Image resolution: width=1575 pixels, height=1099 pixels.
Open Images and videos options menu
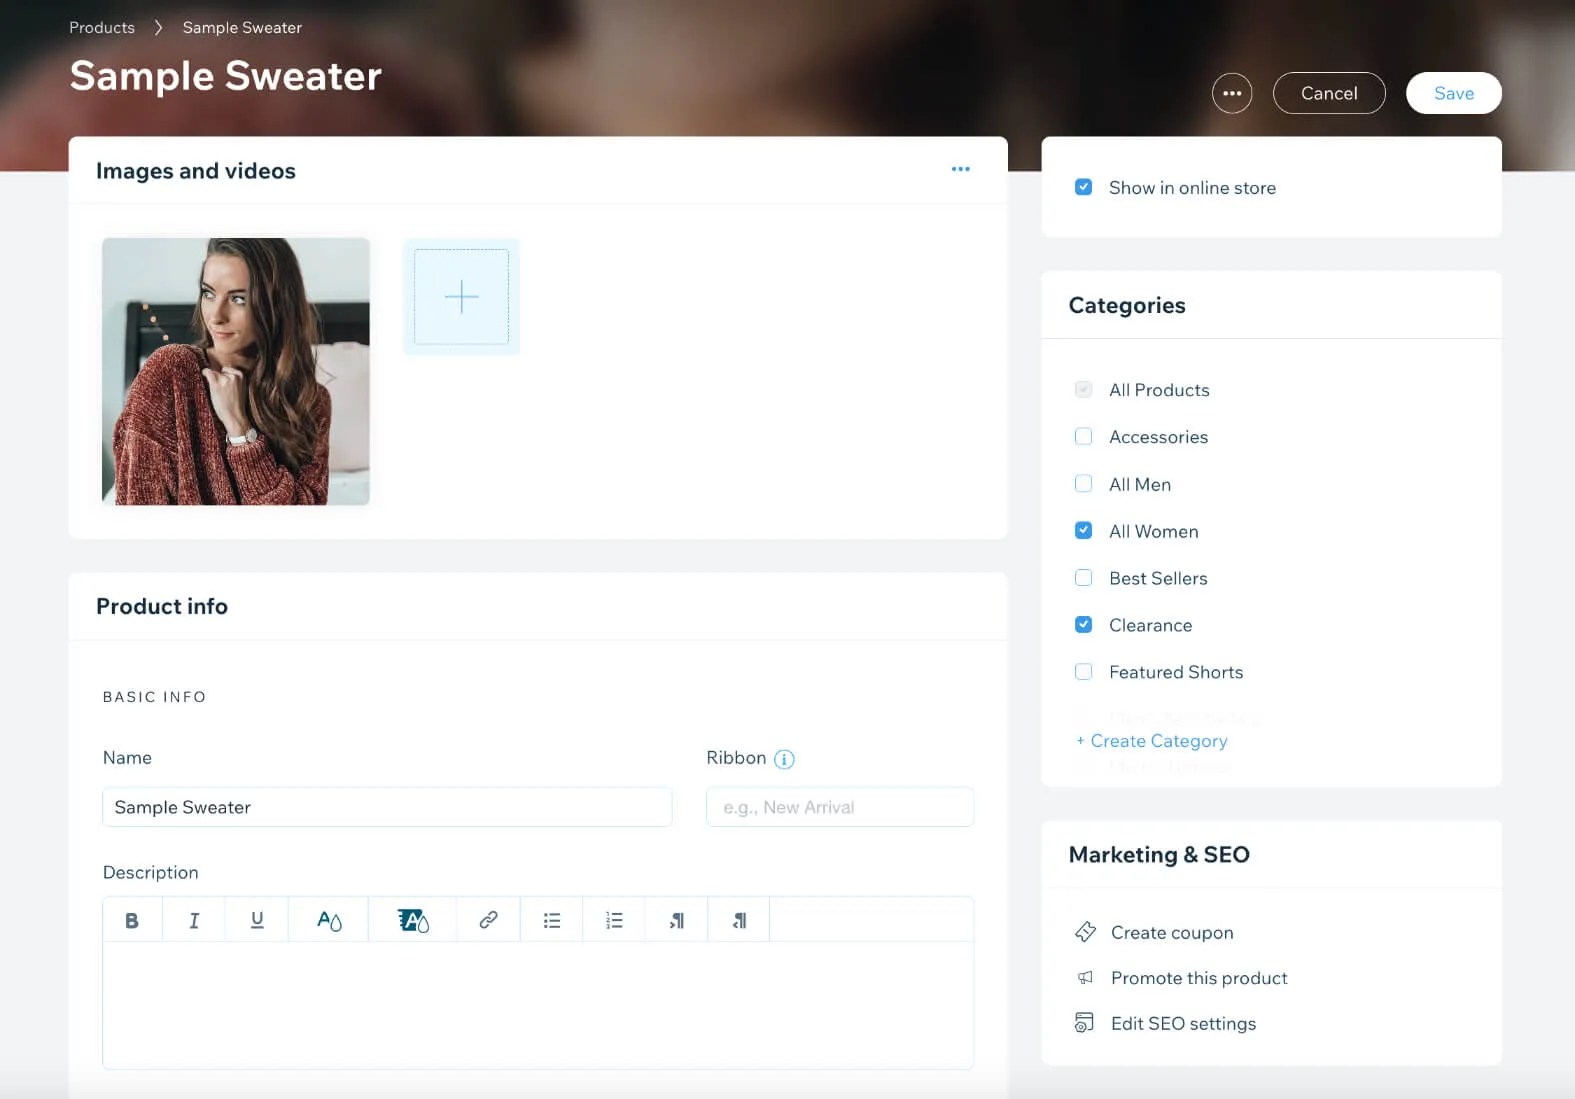(961, 169)
